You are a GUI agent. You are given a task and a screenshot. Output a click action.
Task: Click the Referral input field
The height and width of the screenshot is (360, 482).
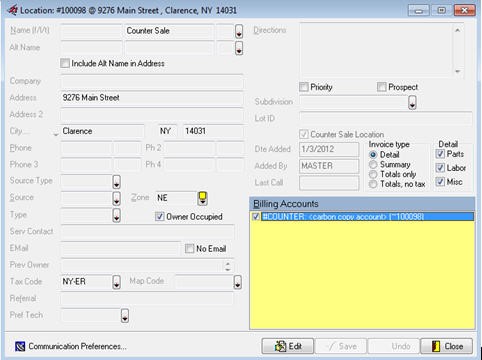(x=147, y=298)
